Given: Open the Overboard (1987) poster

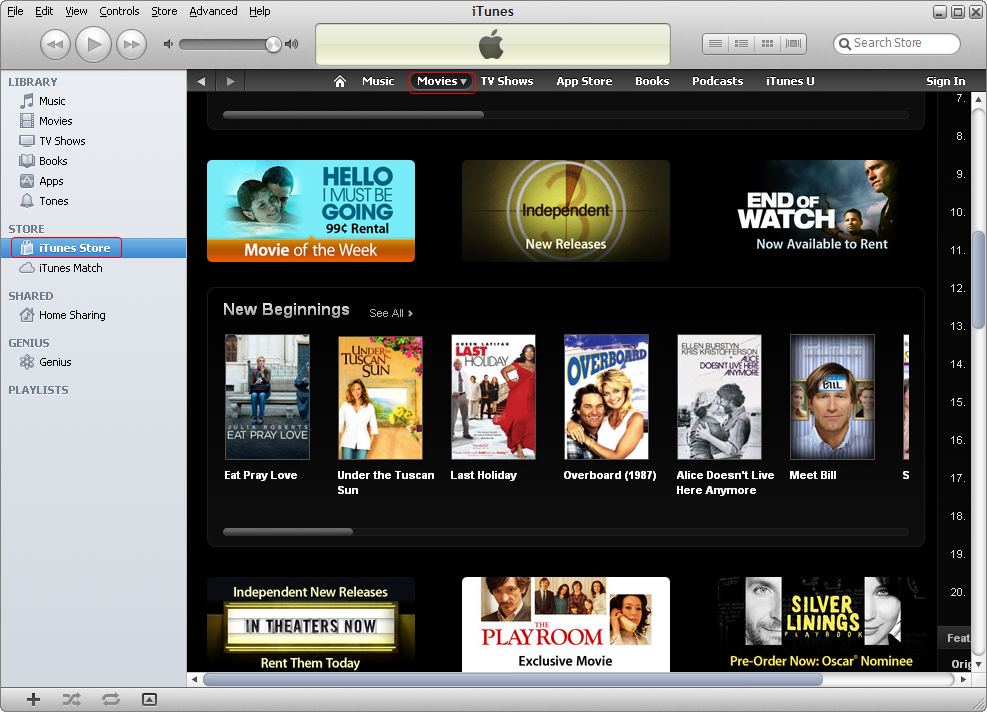Looking at the screenshot, I should (606, 397).
